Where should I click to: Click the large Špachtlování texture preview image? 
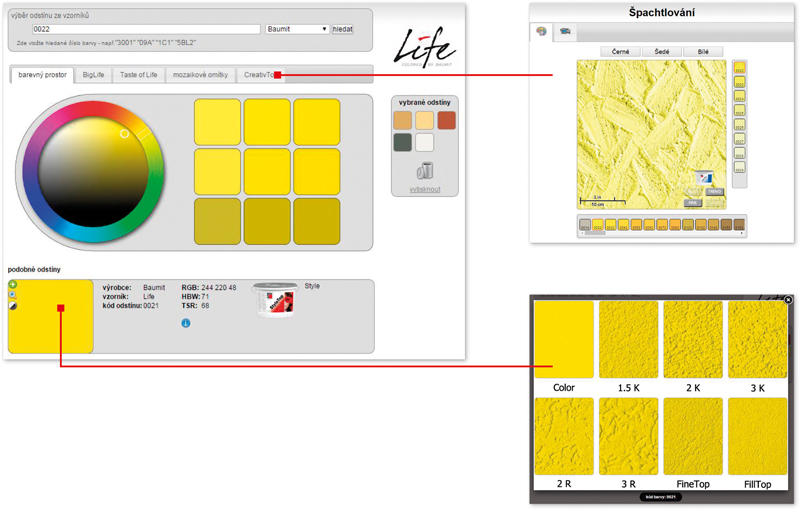point(652,135)
